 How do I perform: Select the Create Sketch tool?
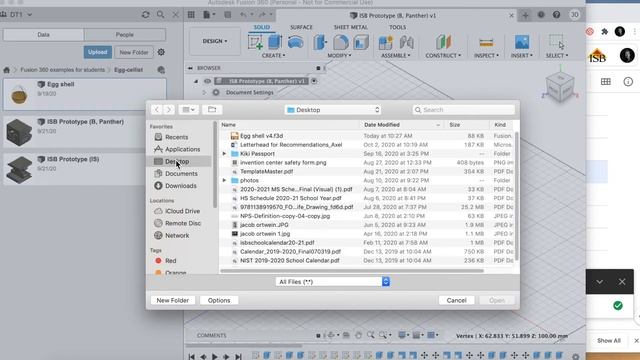(255, 42)
